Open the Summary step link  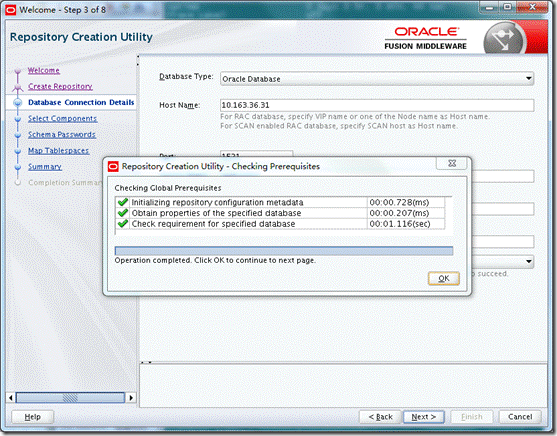[x=45, y=166]
